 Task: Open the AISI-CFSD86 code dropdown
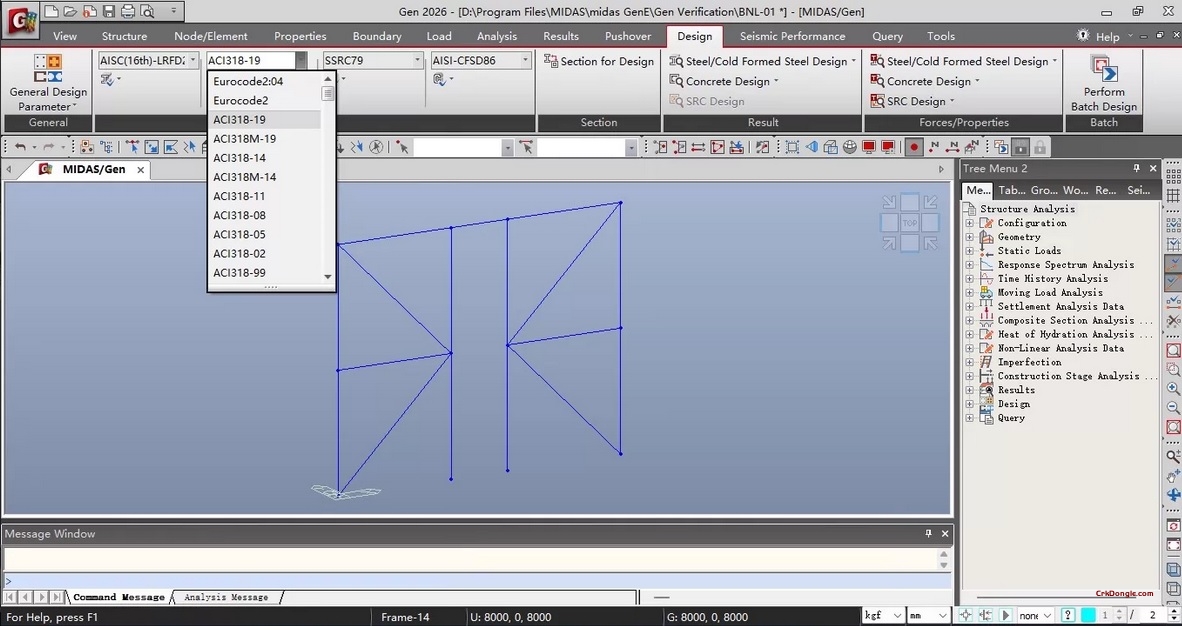(525, 60)
